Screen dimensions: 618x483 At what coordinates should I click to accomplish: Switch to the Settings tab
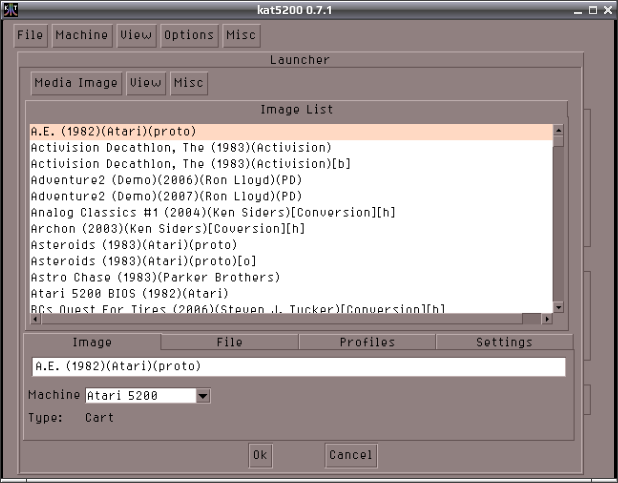pos(504,342)
